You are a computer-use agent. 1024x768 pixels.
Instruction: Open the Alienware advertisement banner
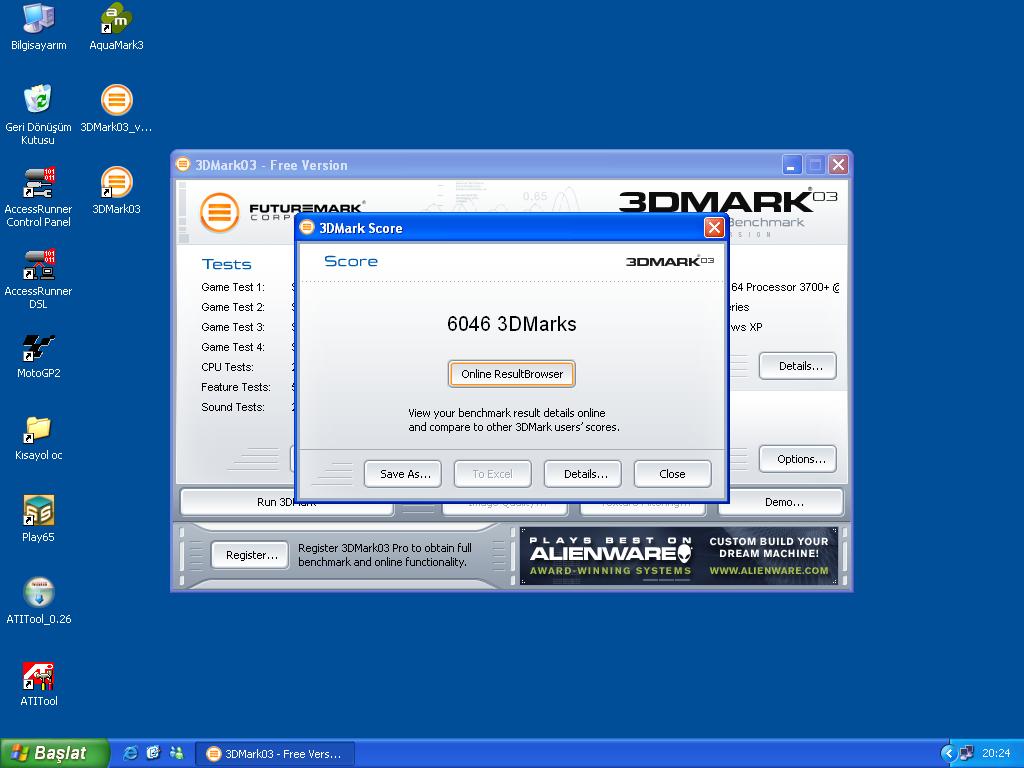(x=679, y=556)
